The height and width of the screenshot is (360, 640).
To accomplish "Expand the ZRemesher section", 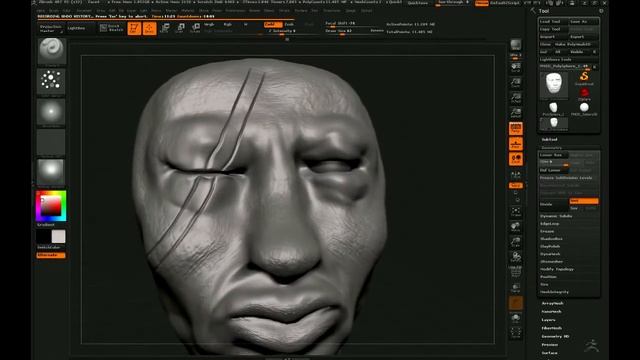I will (551, 262).
